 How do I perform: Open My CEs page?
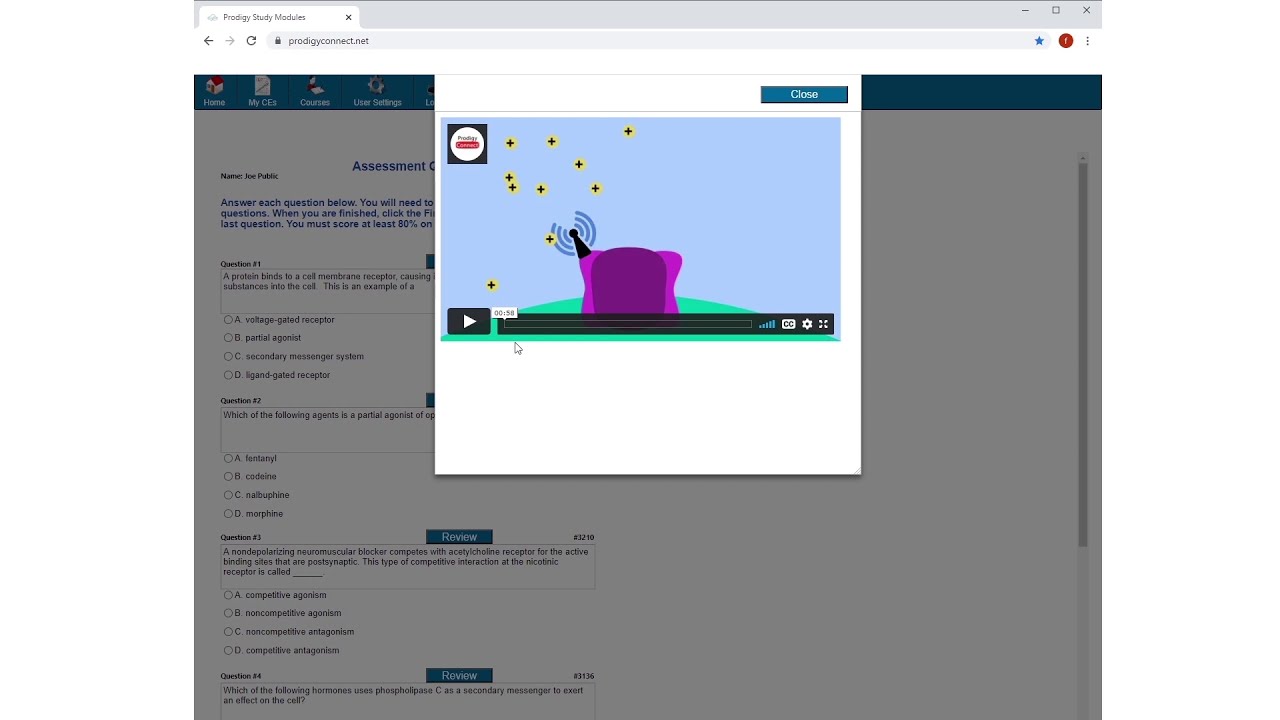click(263, 91)
